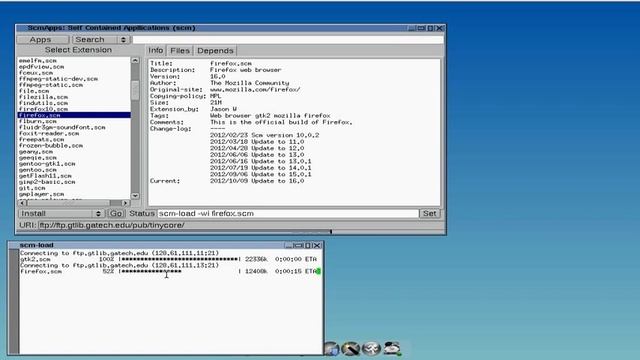This screenshot has height=360, width=640.
Task: Open the Search type dropdown
Action: coord(101,40)
